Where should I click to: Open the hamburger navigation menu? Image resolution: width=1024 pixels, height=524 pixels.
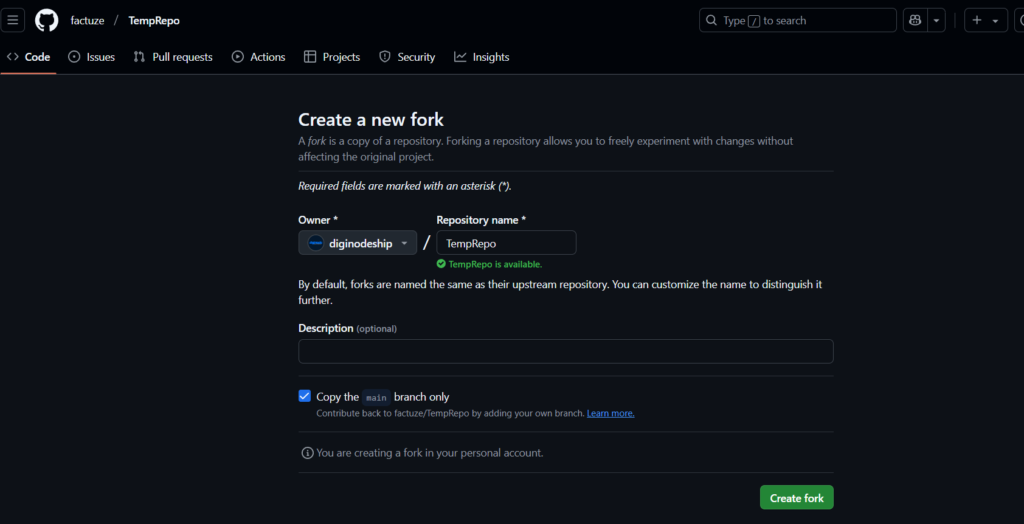click(x=14, y=20)
